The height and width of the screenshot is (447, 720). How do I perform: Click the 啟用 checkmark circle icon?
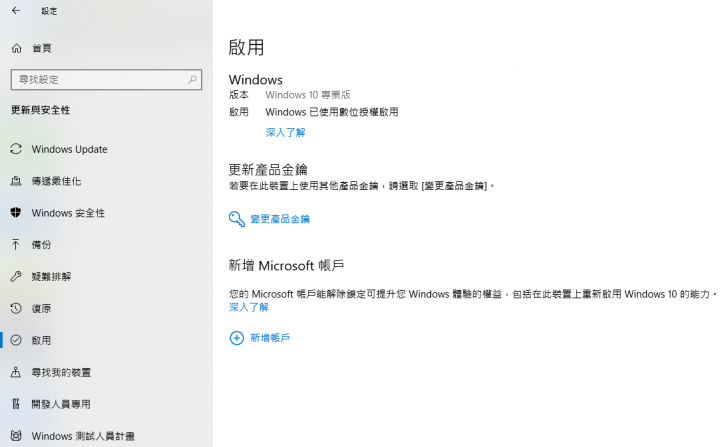coord(16,340)
